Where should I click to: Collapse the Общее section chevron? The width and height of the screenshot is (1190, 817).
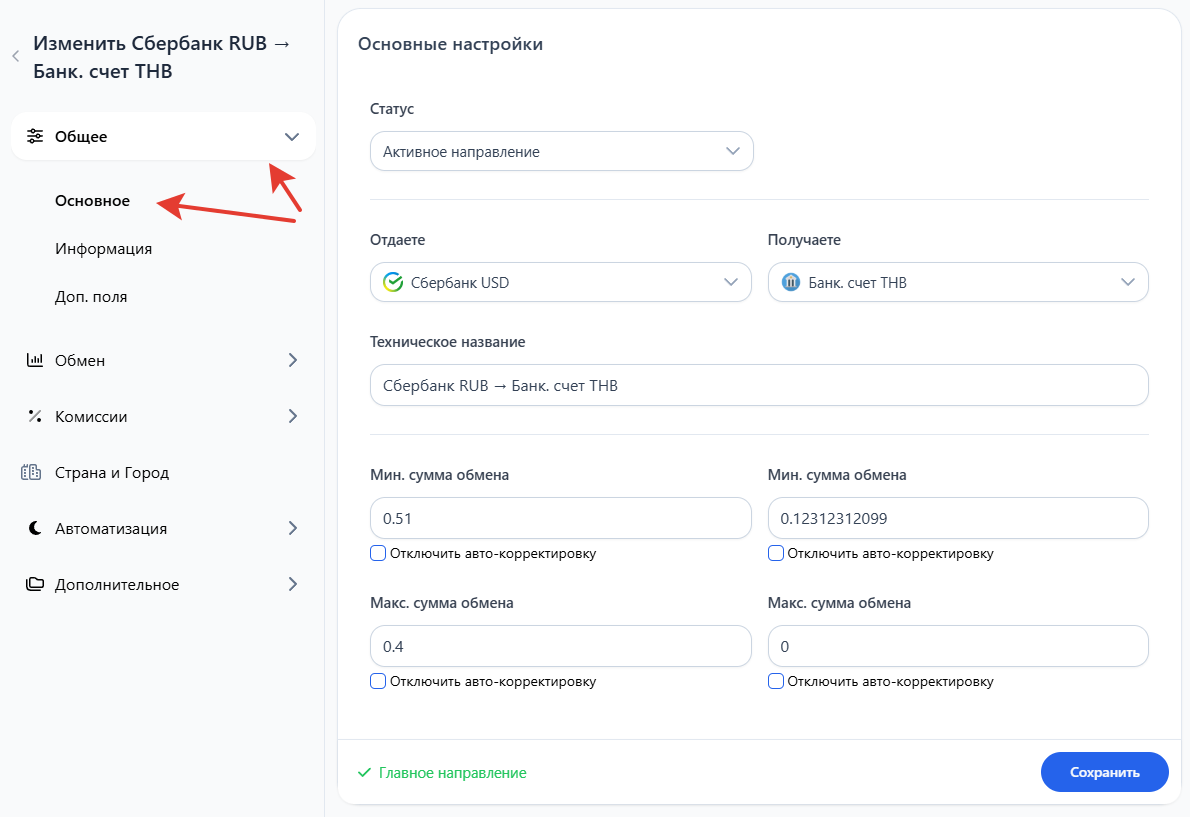click(x=292, y=137)
